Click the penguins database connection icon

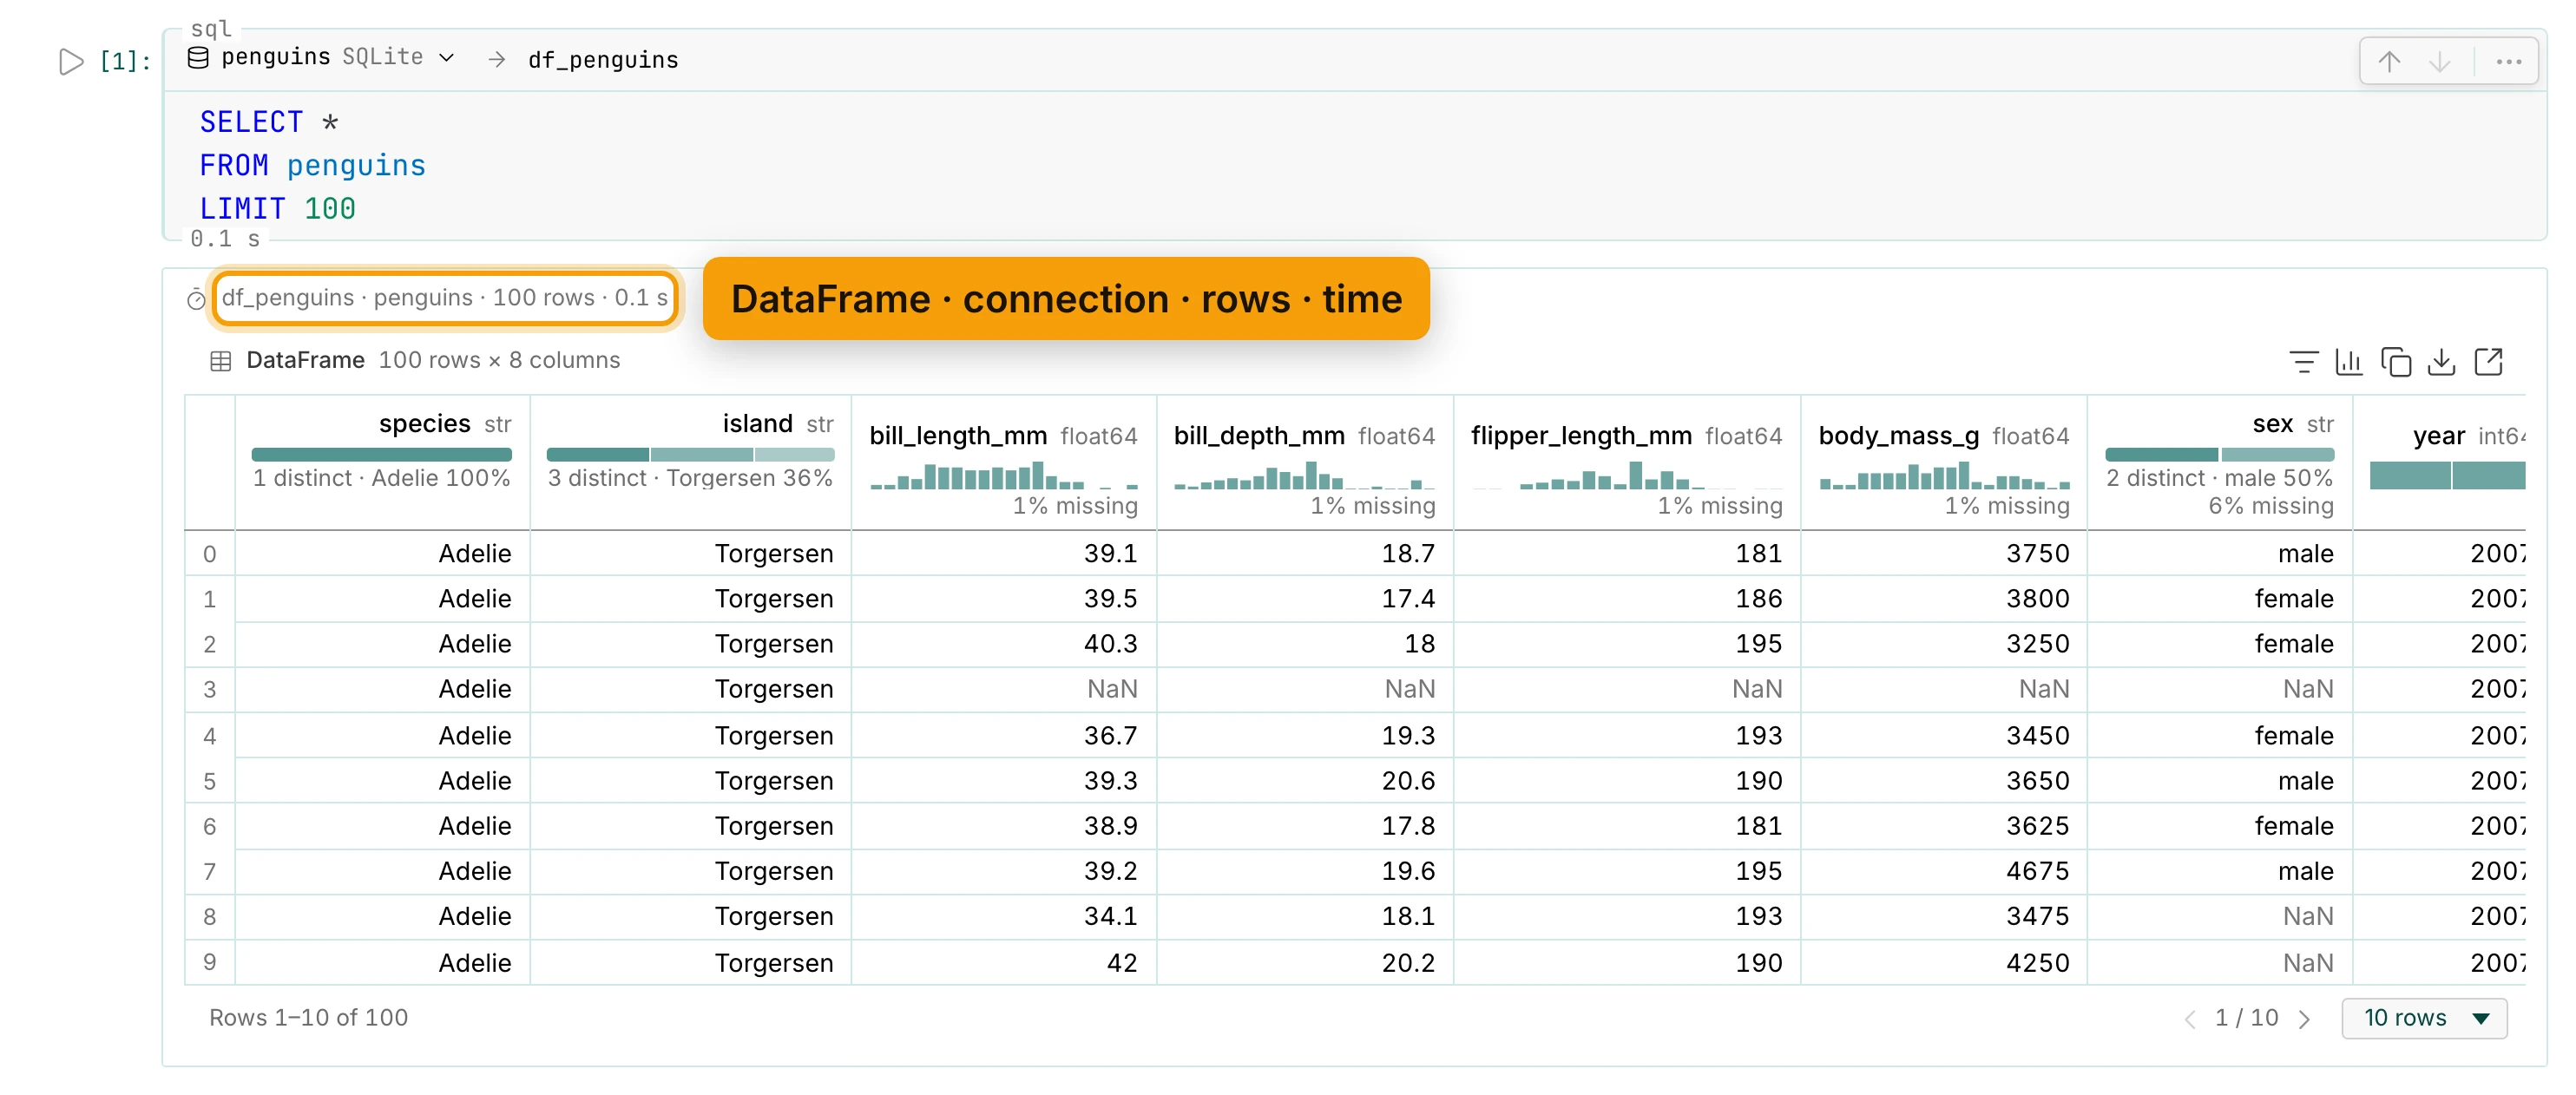198,58
